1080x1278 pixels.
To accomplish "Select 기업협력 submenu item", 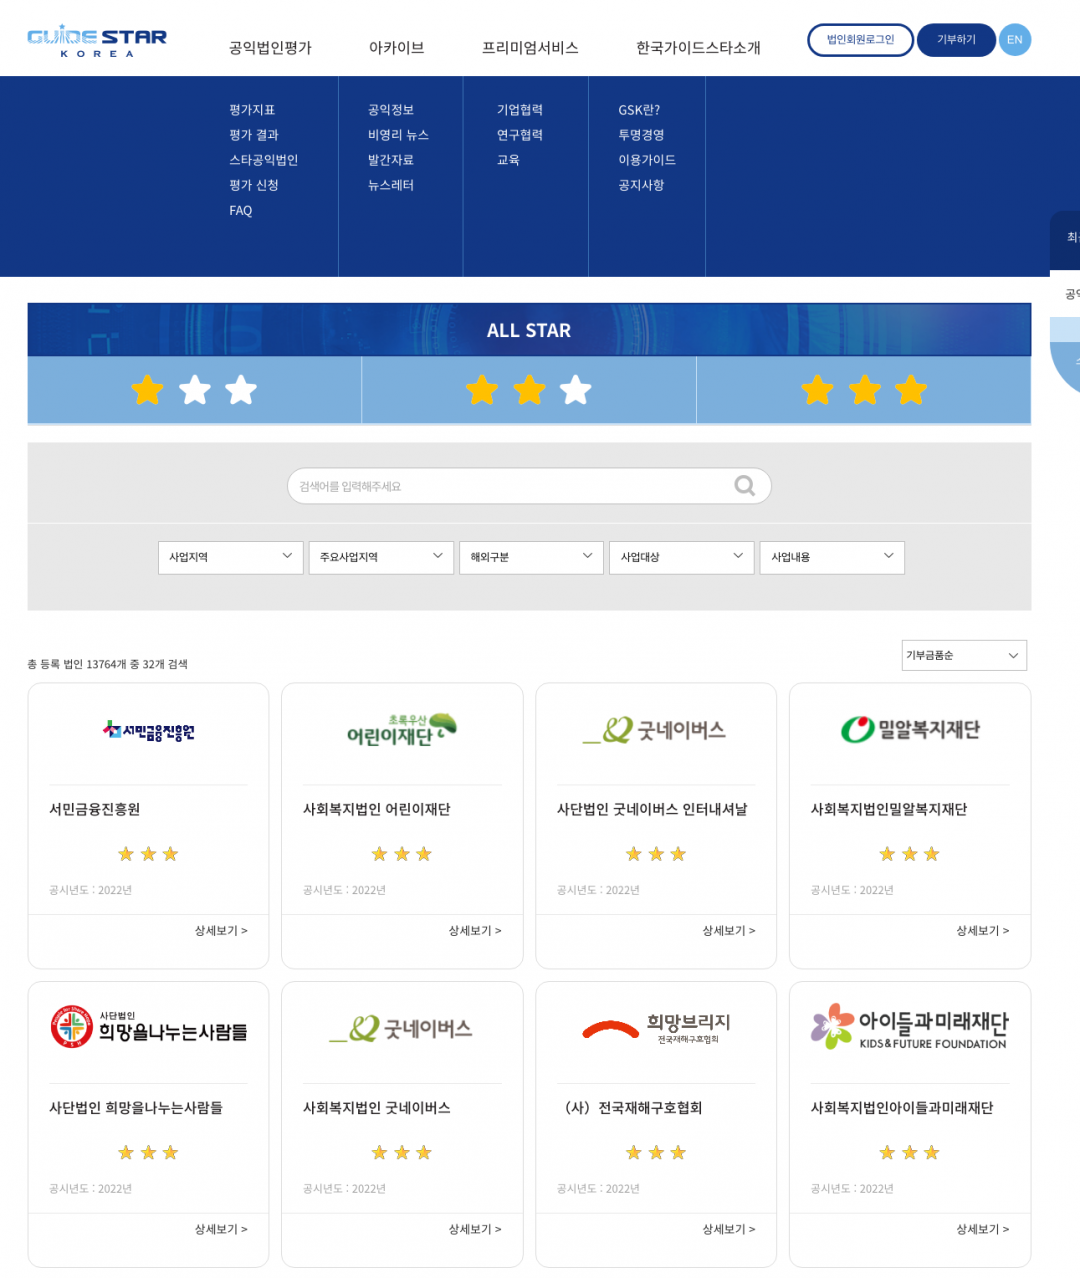I will [x=520, y=110].
